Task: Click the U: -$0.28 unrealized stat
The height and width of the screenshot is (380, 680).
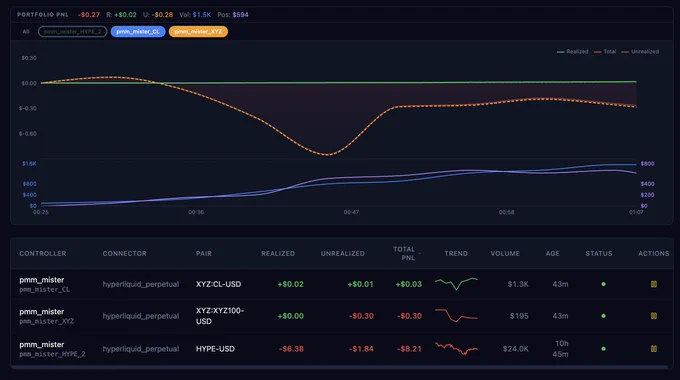Action: coord(158,15)
